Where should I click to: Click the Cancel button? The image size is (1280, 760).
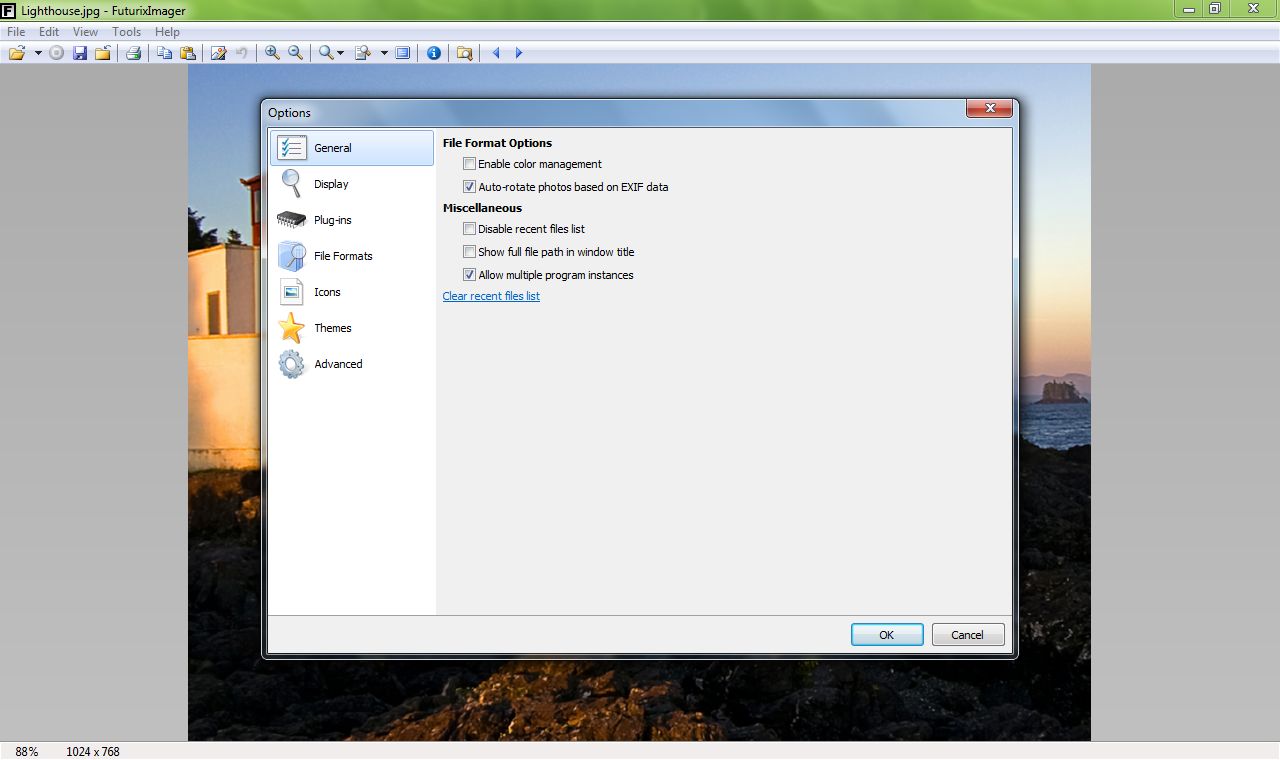(x=968, y=635)
